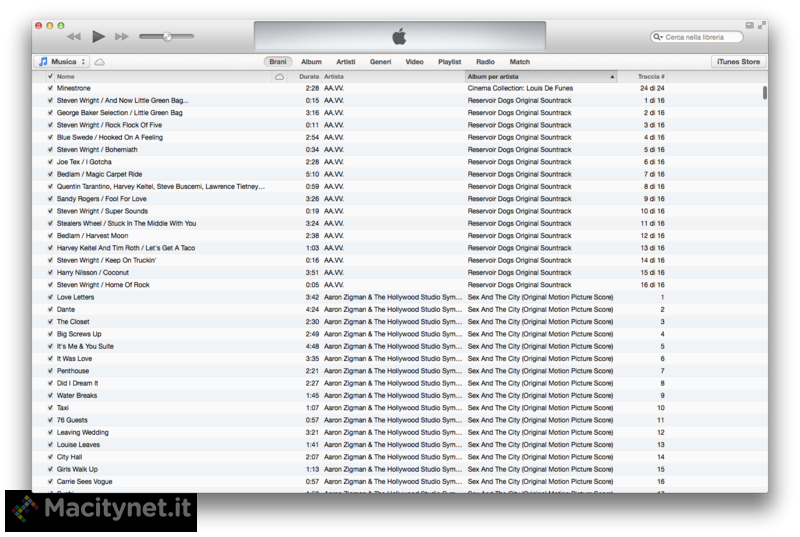Uncheck Bedlam / Magic Carpet Ride

pos(50,174)
